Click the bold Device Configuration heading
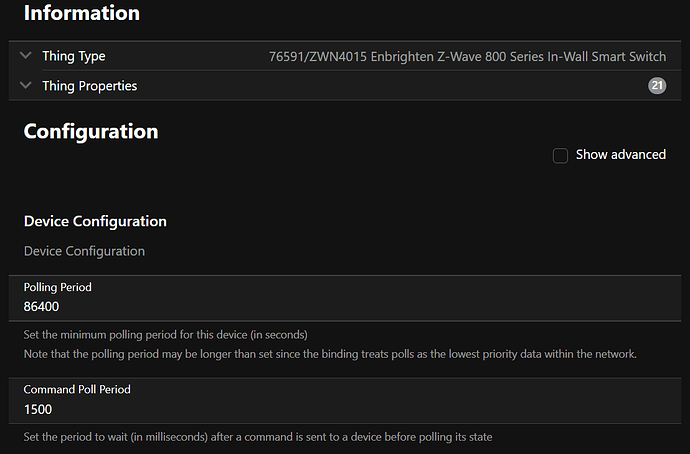 95,221
